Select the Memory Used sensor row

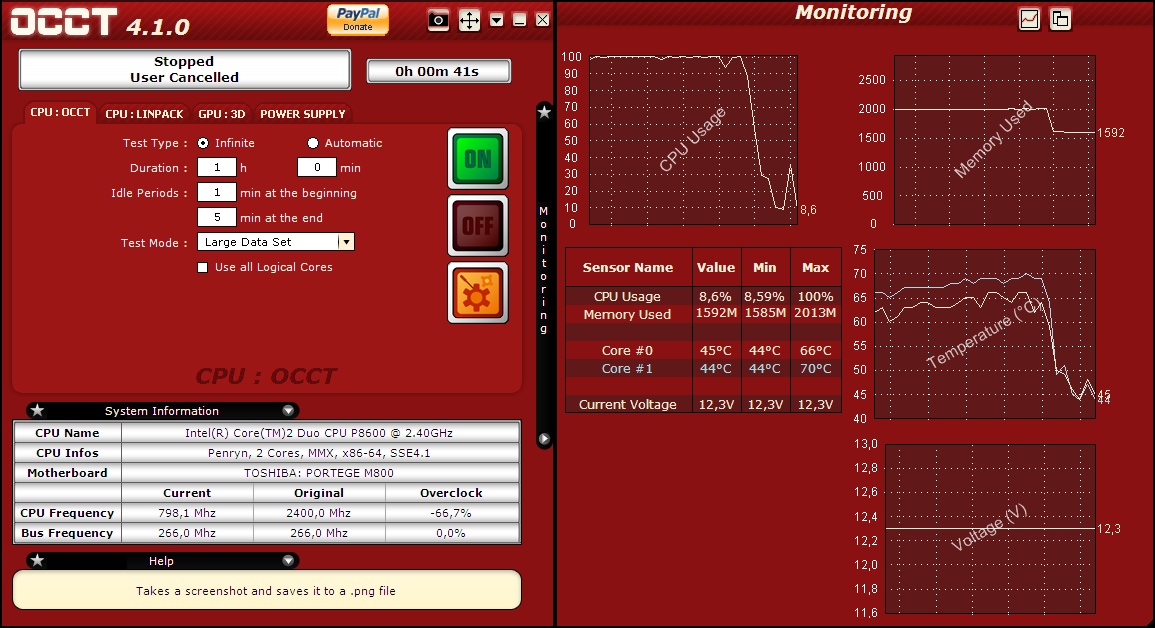coord(703,314)
